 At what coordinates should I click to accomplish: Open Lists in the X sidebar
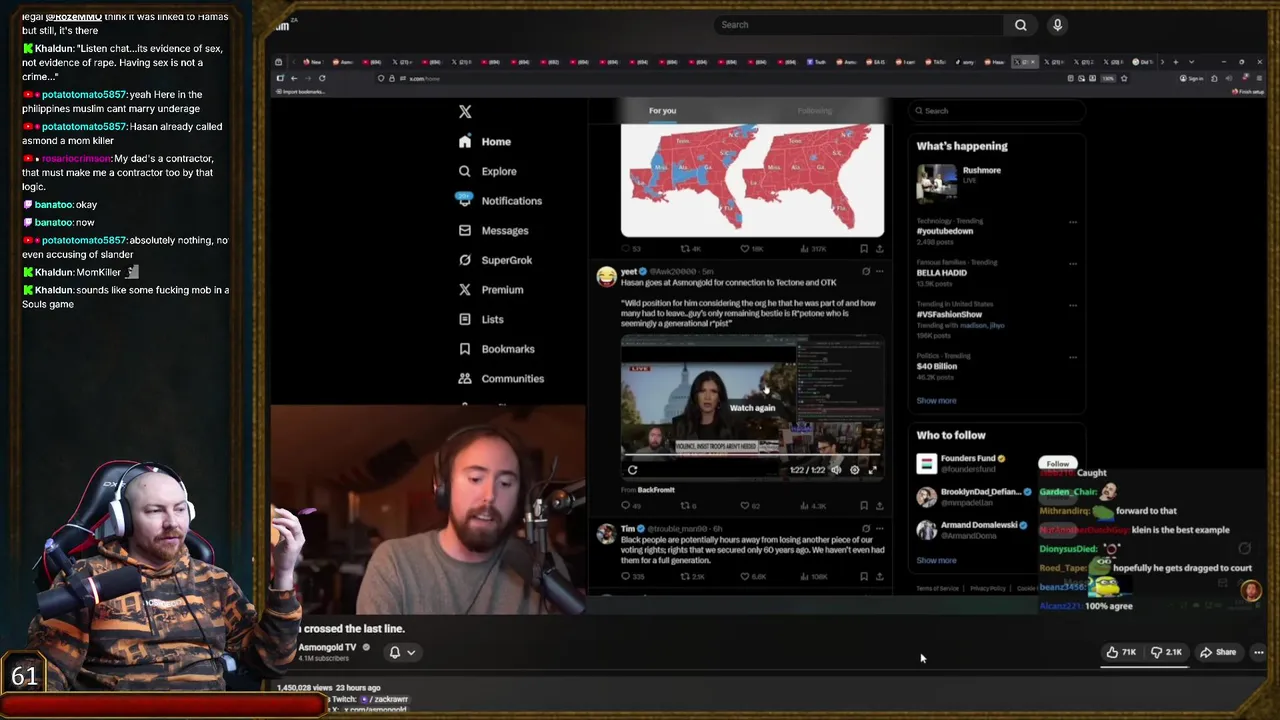[x=480, y=319]
